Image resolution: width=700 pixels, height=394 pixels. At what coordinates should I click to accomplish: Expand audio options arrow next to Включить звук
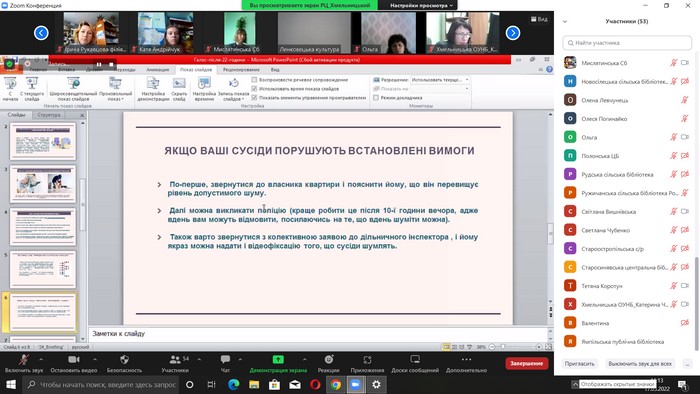[41, 359]
